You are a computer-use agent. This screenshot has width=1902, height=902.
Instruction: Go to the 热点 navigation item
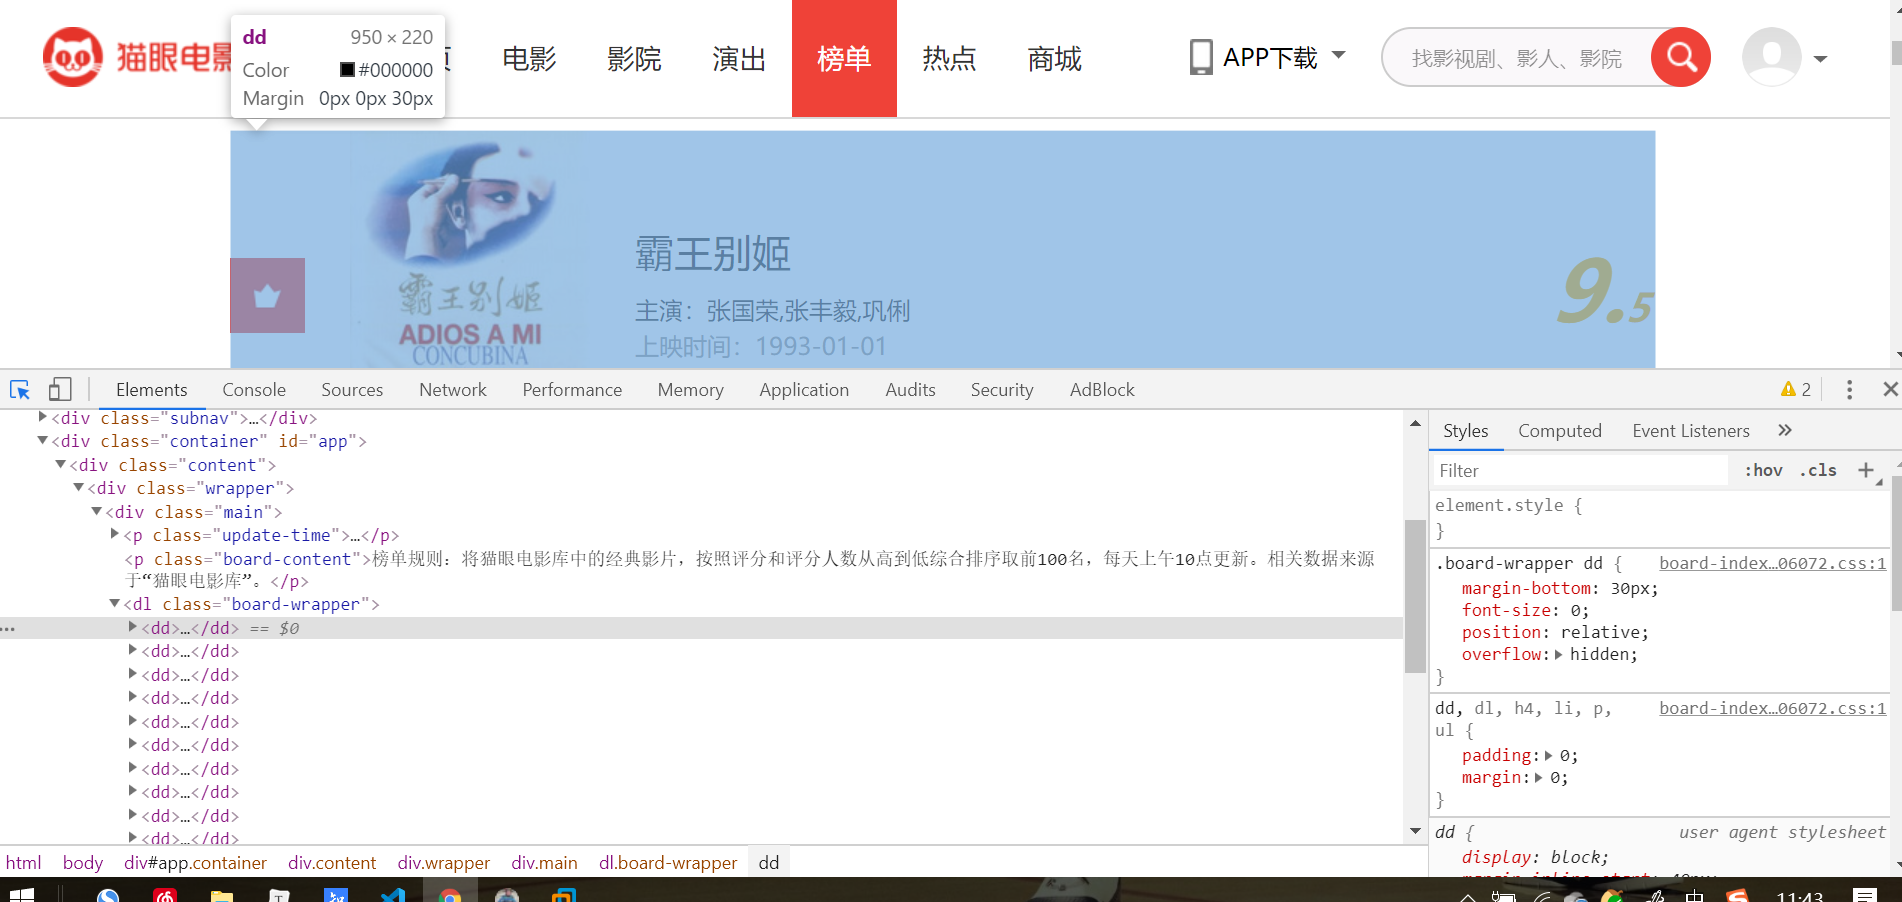click(949, 58)
